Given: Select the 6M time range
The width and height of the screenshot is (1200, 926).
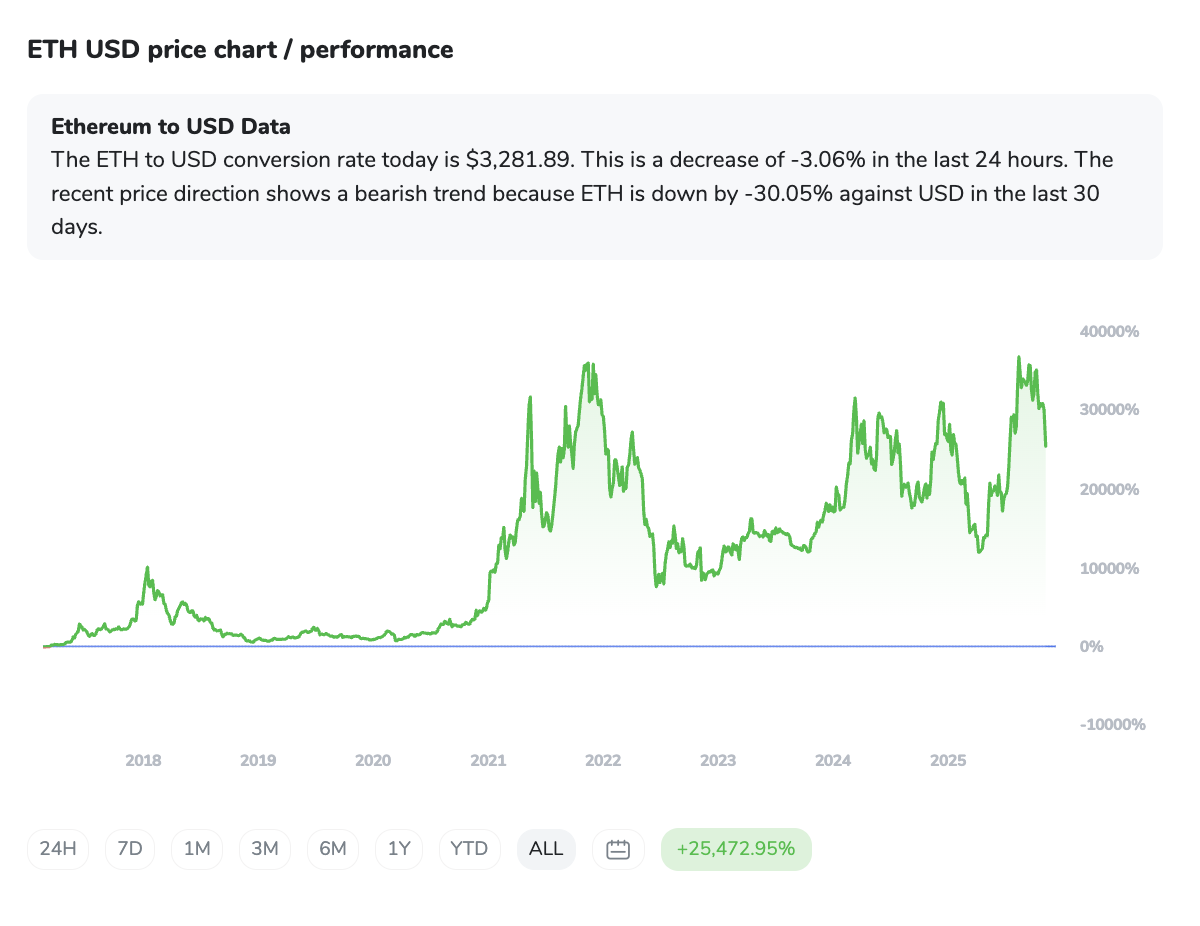Looking at the screenshot, I should point(333,849).
